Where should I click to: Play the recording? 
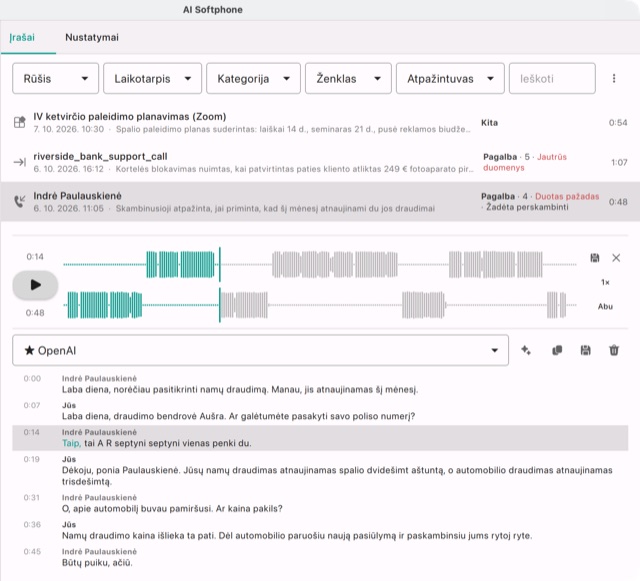coord(36,285)
